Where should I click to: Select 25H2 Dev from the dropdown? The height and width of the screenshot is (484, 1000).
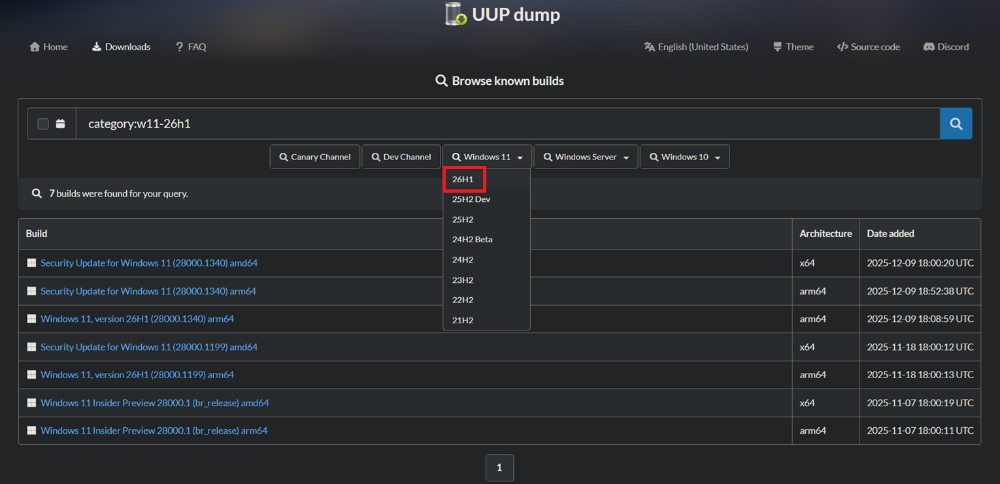pyautogui.click(x=487, y=200)
